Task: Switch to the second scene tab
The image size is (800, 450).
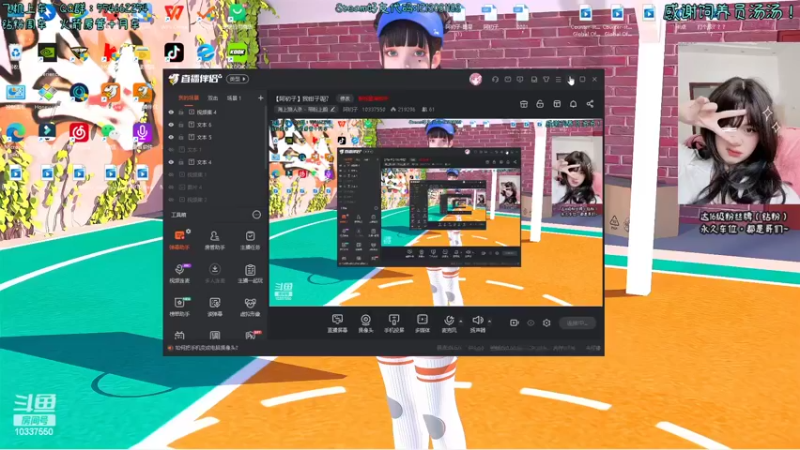Action: click(213, 98)
